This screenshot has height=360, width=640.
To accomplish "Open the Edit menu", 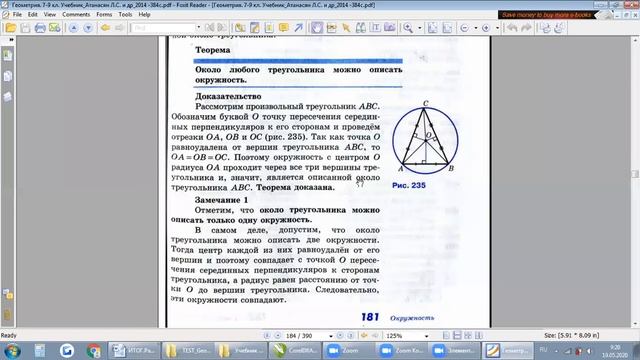I will click(x=33, y=14).
